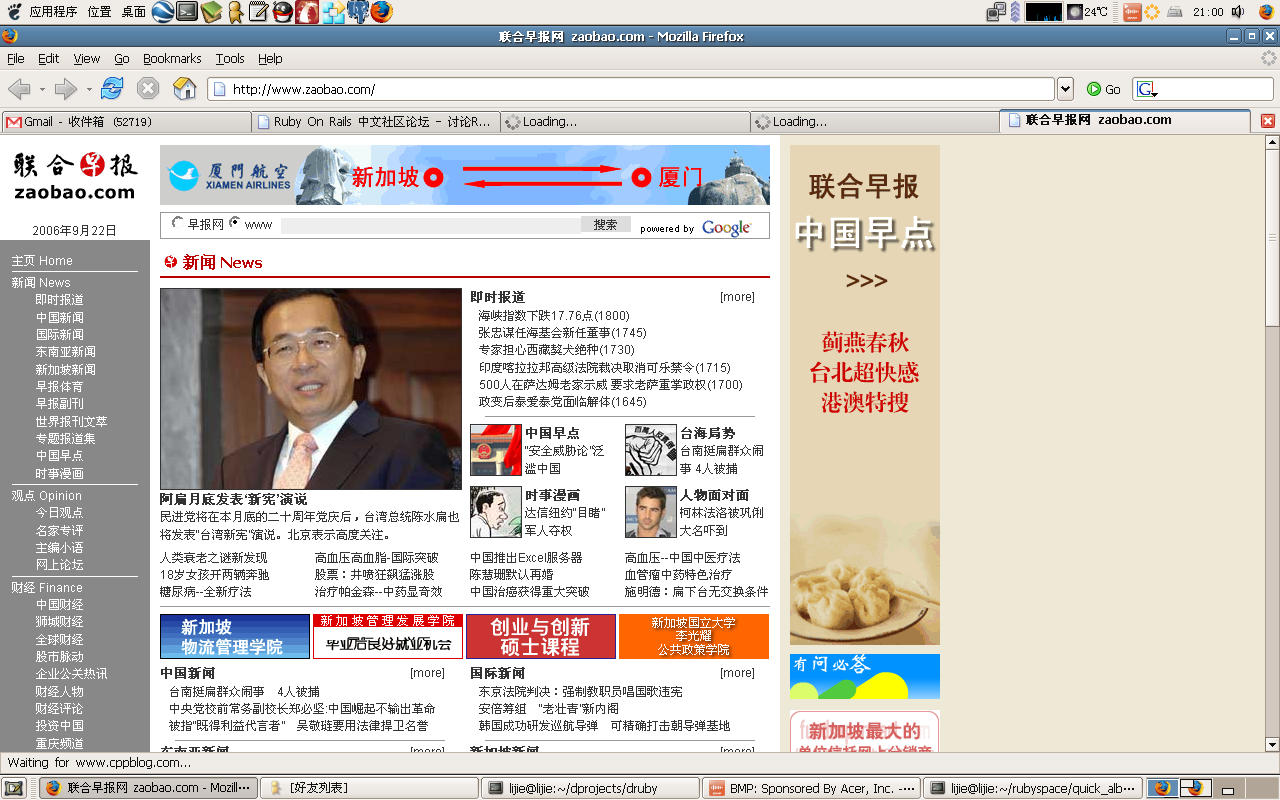The width and height of the screenshot is (1280, 800).
Task: Open the red Ruby launcher icon
Action: click(308, 12)
